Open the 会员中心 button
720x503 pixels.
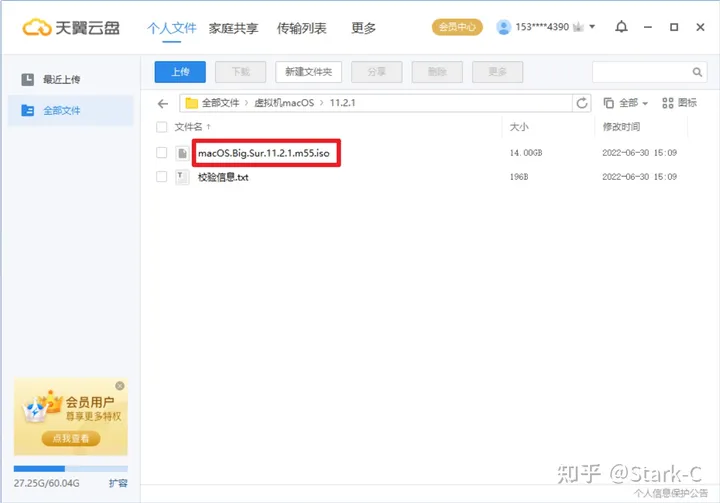click(x=457, y=27)
